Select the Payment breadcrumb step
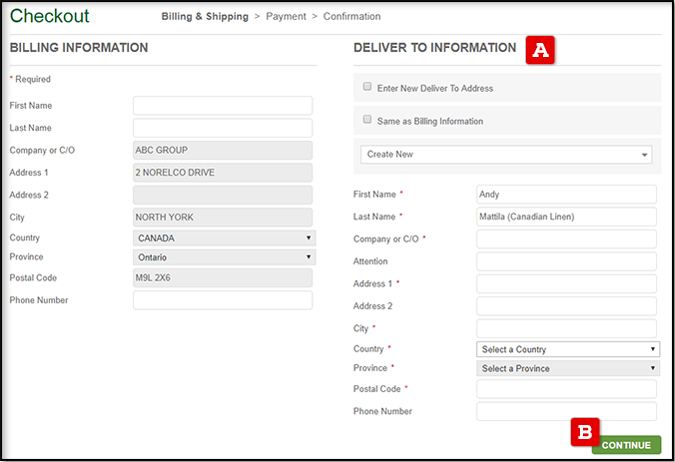Image resolution: width=675 pixels, height=462 pixels. (285, 17)
